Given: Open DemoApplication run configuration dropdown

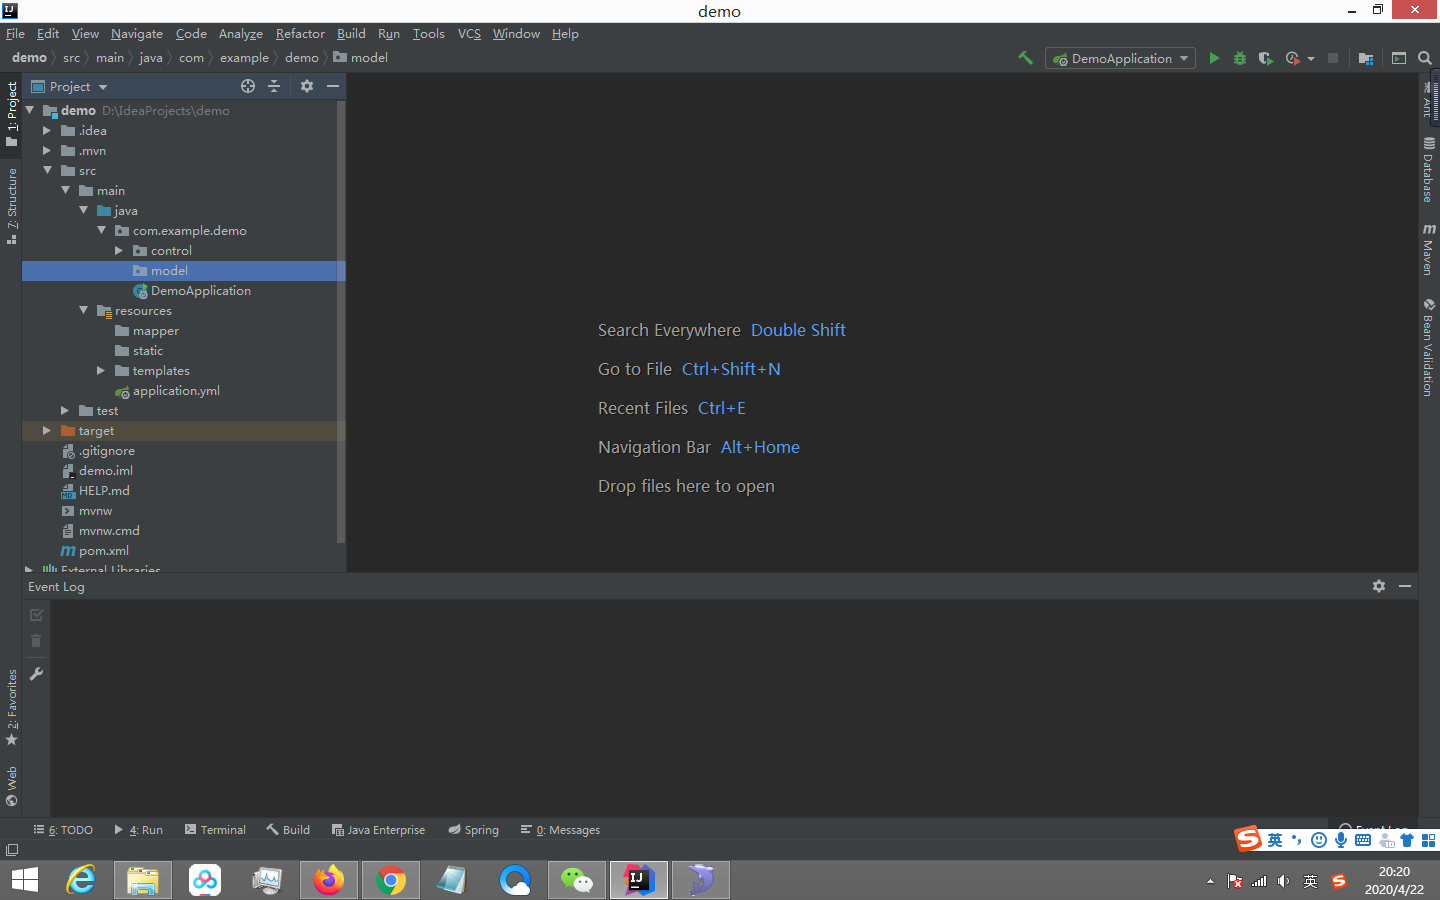Looking at the screenshot, I should tap(1120, 58).
